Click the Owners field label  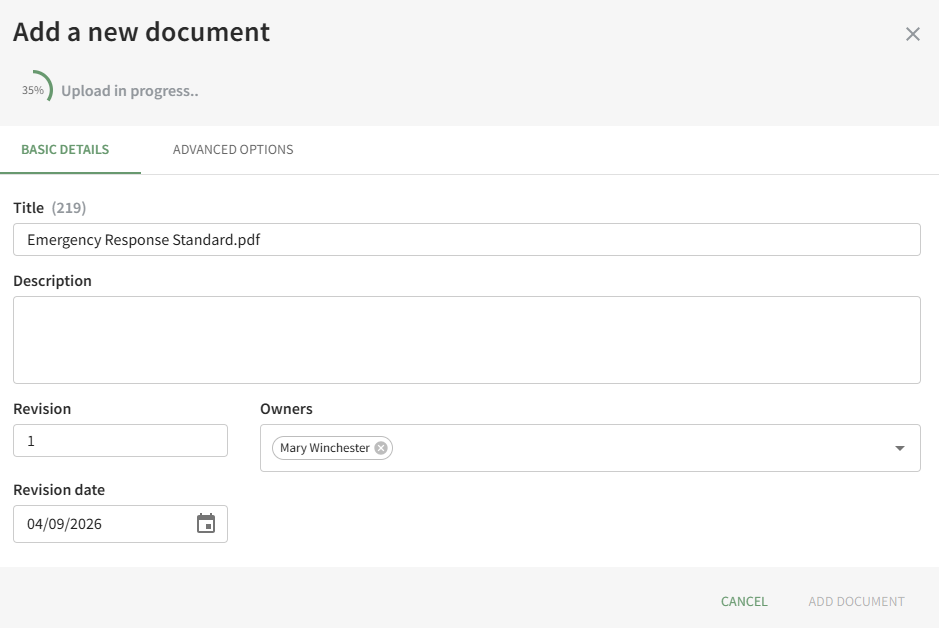pos(286,409)
